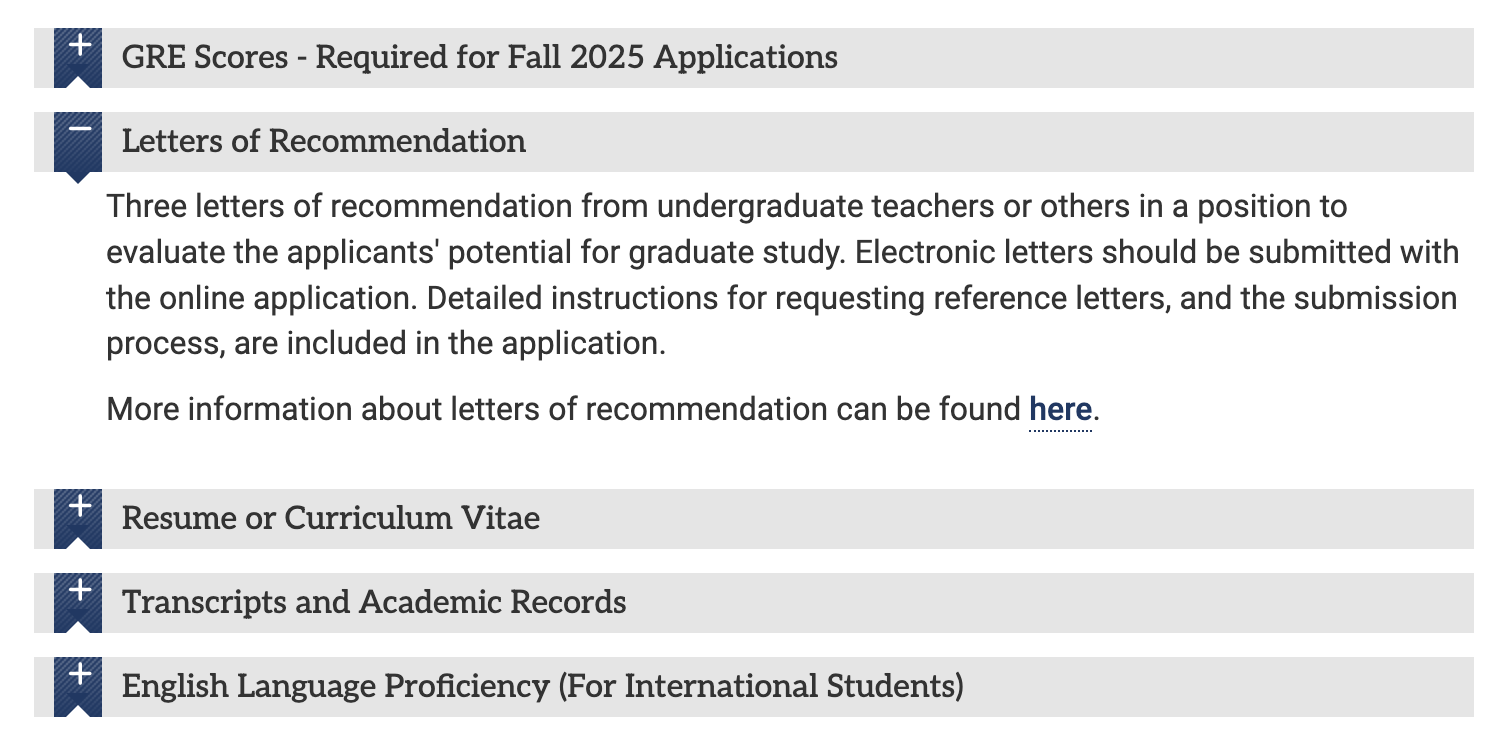
Task: Expand the English Language Proficiency heading text
Action: click(x=543, y=687)
